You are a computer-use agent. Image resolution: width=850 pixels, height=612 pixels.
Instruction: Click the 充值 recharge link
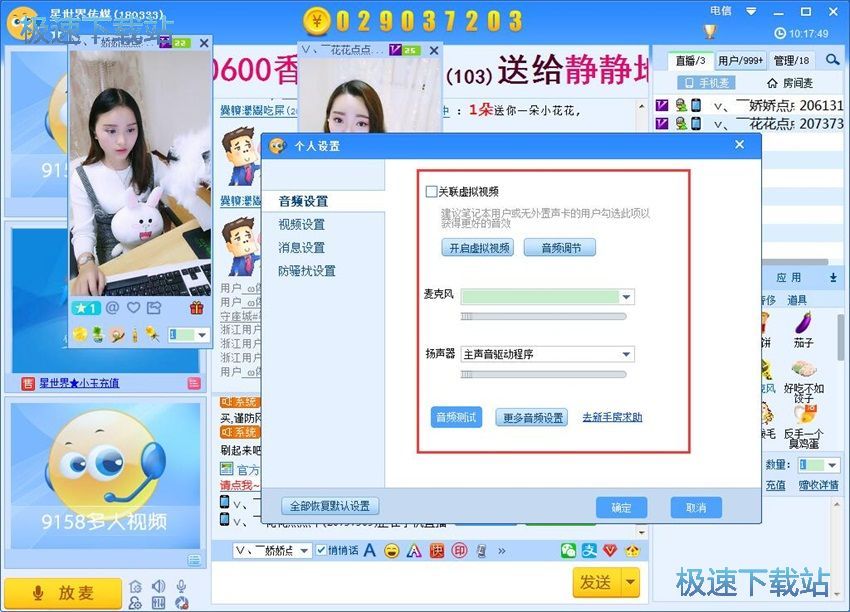(776, 485)
